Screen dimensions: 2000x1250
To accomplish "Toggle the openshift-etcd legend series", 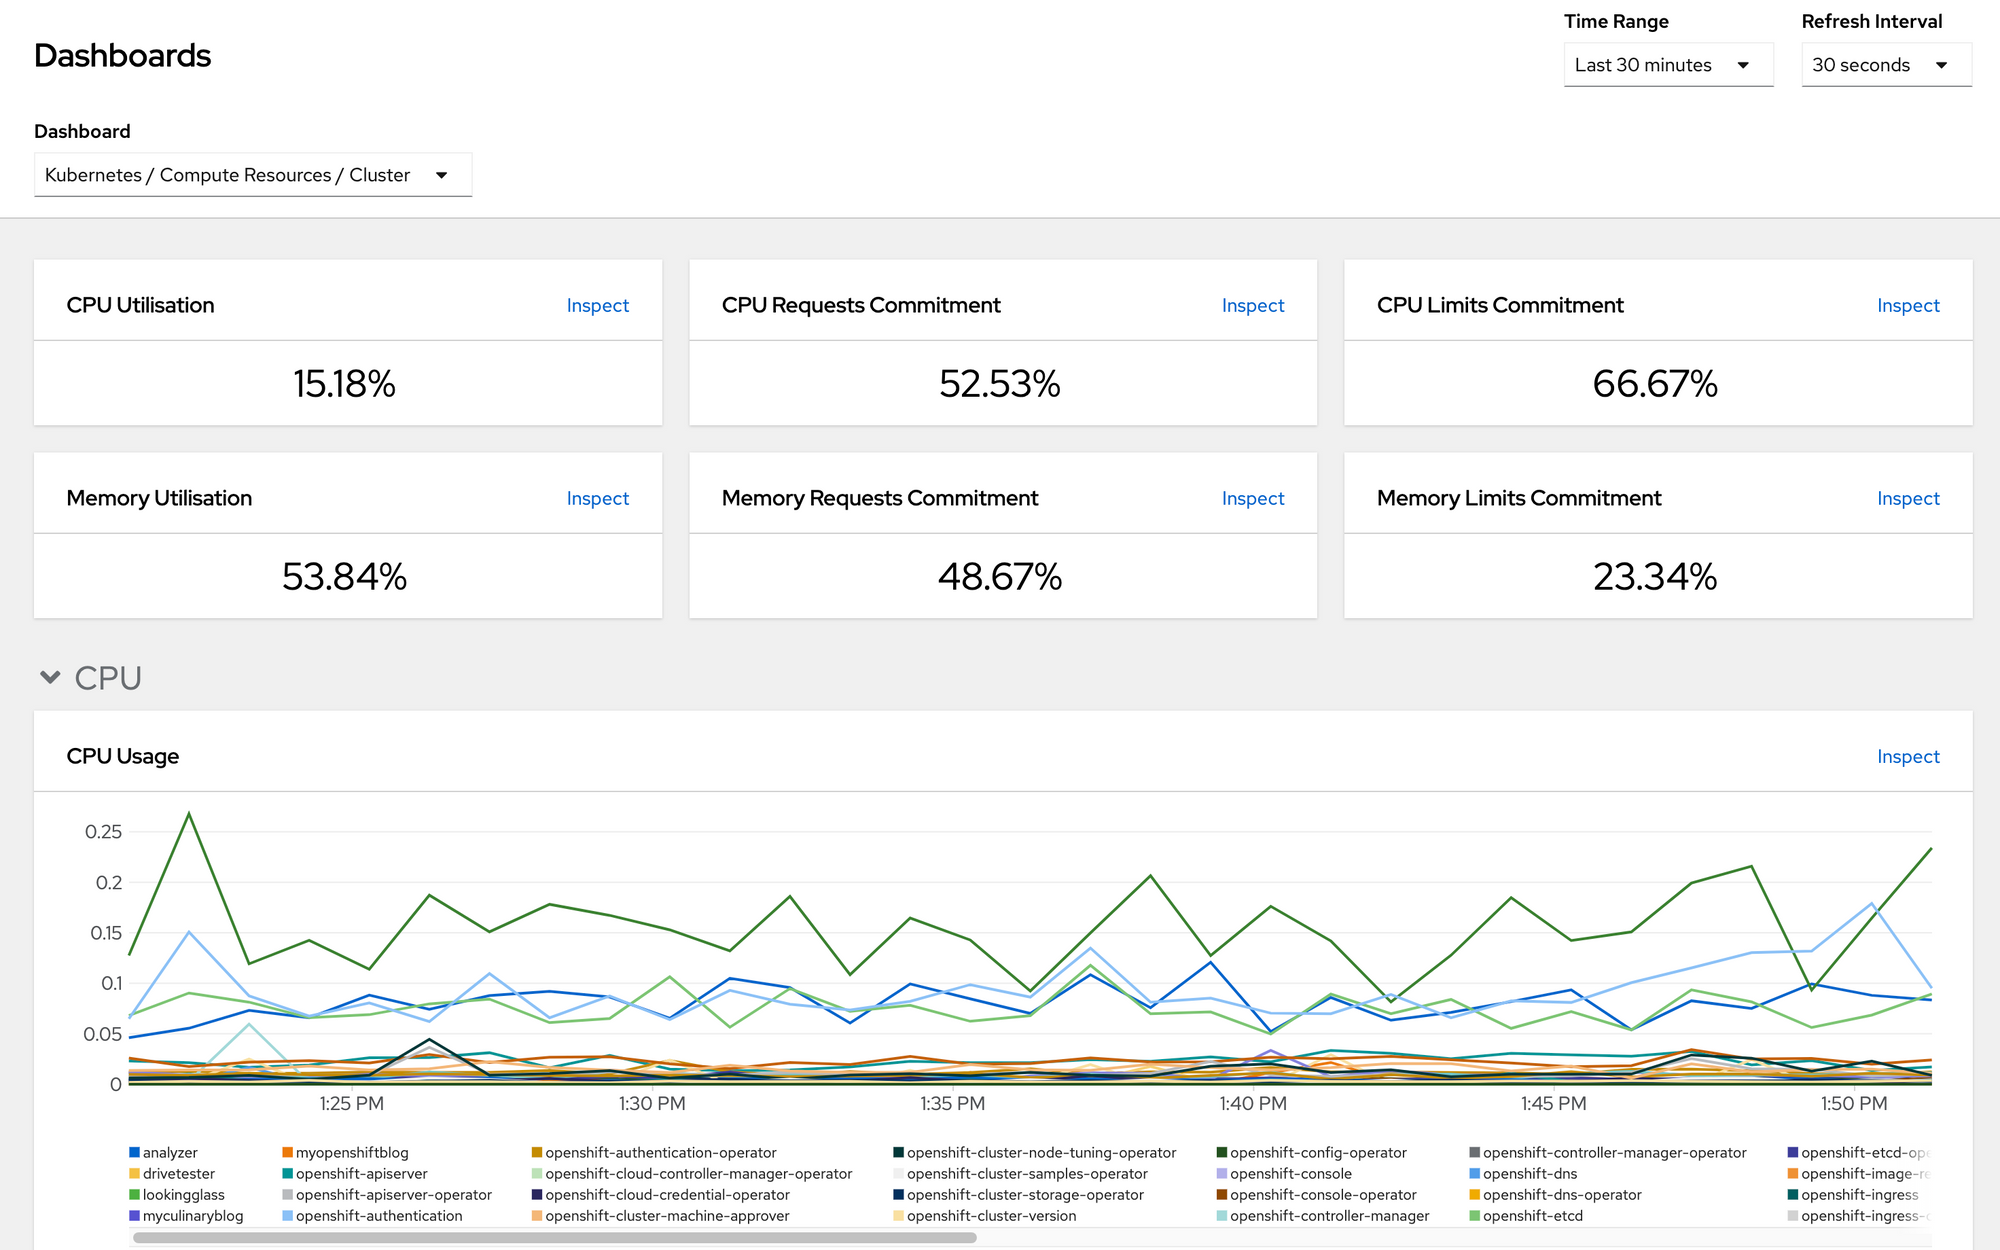I will [1532, 1216].
